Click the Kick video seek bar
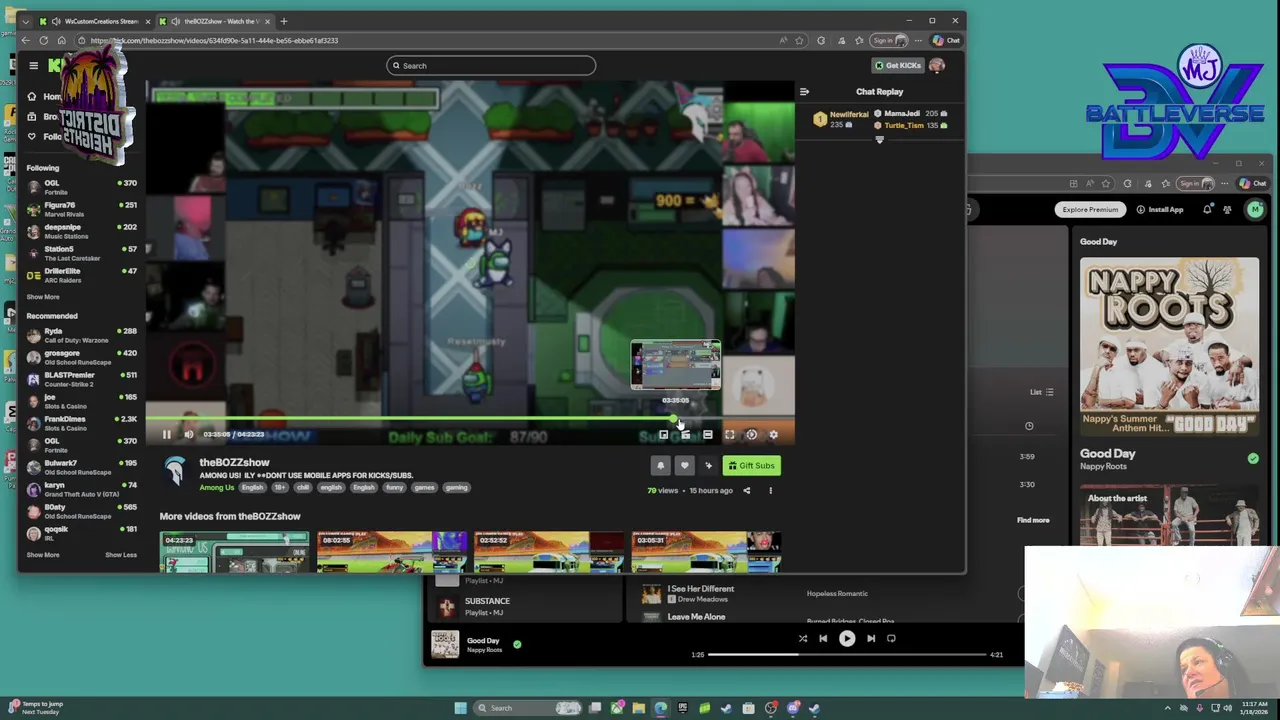Image resolution: width=1280 pixels, height=720 pixels. tap(470, 419)
